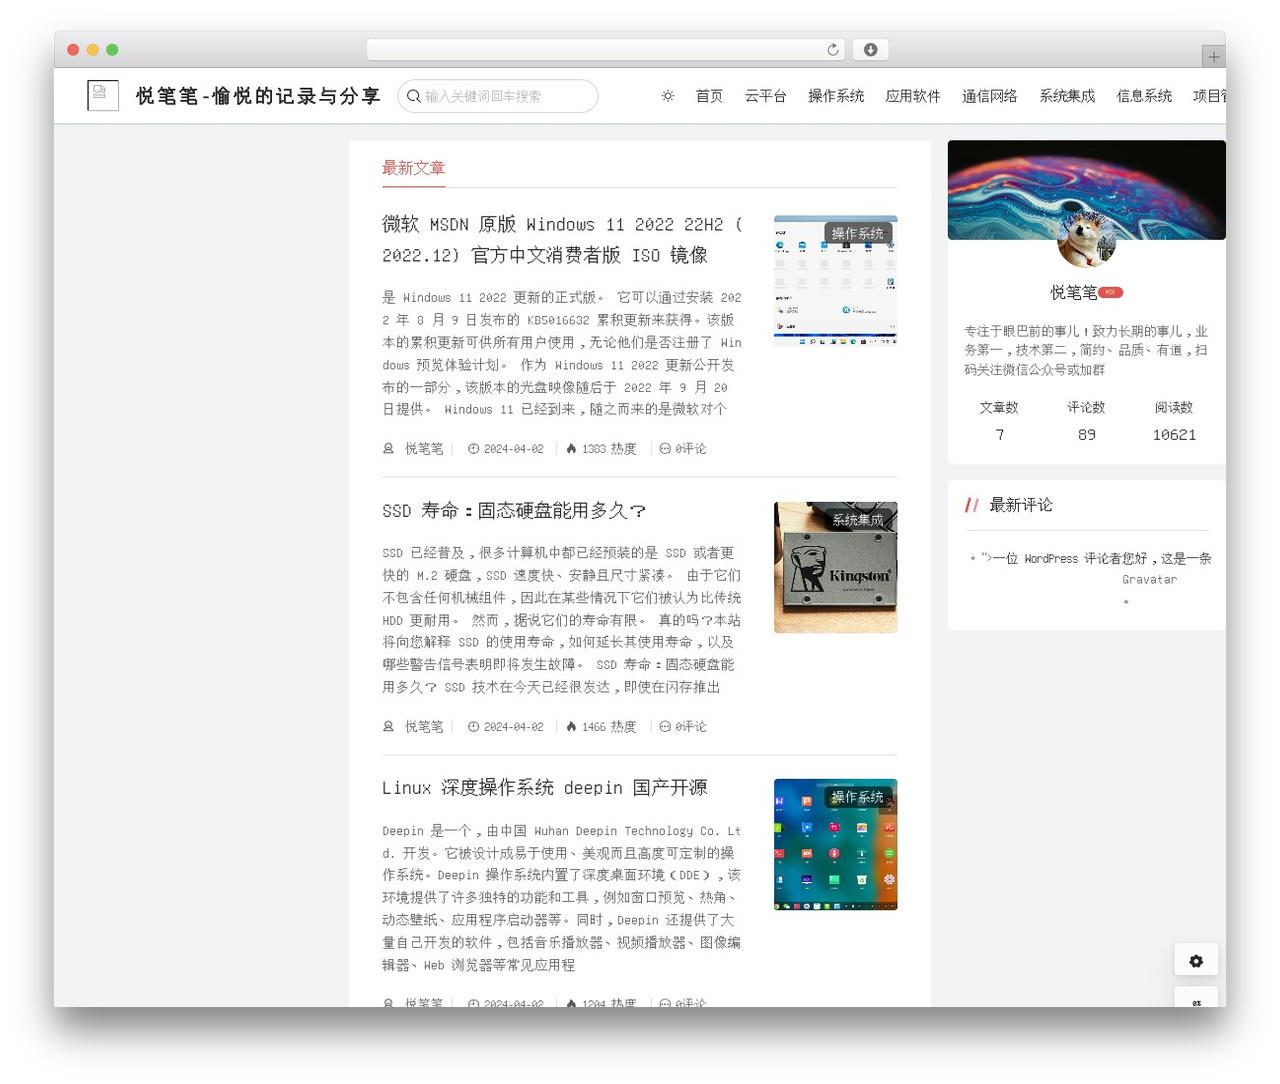The width and height of the screenshot is (1280, 1084).
Task: Click 悦笔笔 site title in the header
Action: pyautogui.click(x=258, y=96)
